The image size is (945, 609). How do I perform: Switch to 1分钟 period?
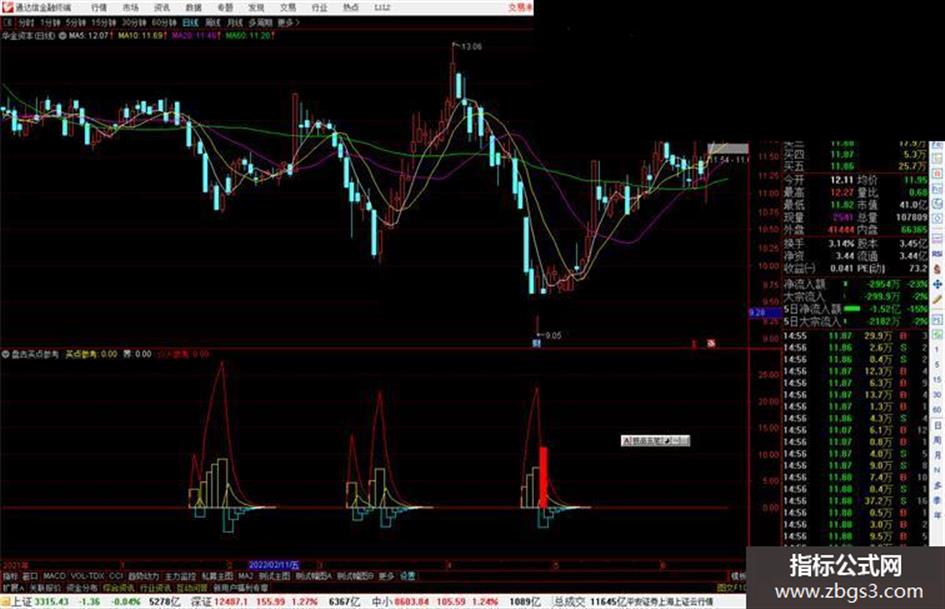click(51, 22)
